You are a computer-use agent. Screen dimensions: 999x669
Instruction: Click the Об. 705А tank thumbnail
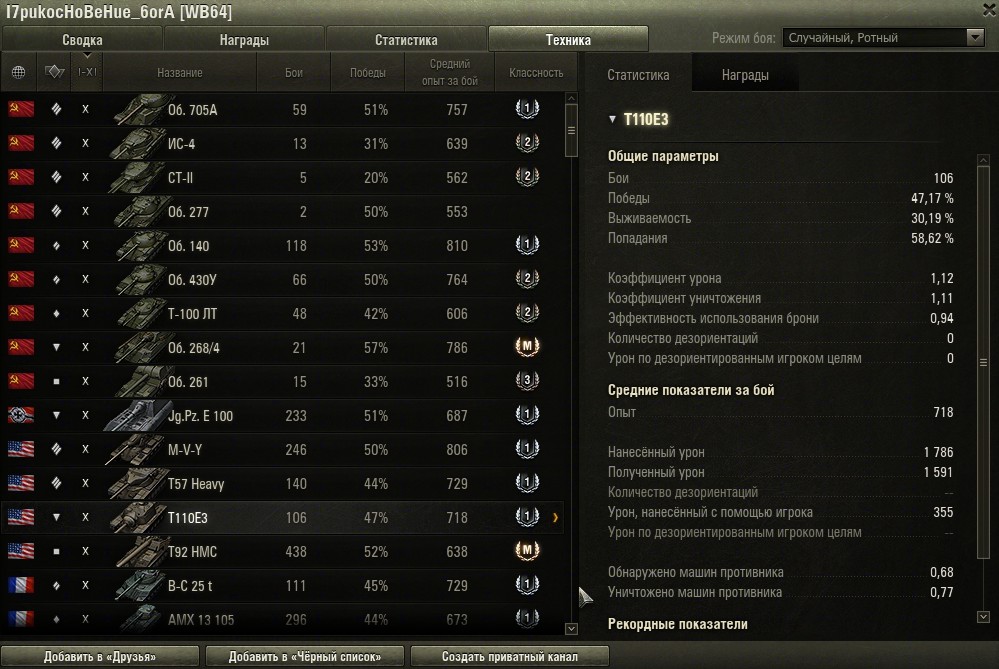click(x=138, y=110)
